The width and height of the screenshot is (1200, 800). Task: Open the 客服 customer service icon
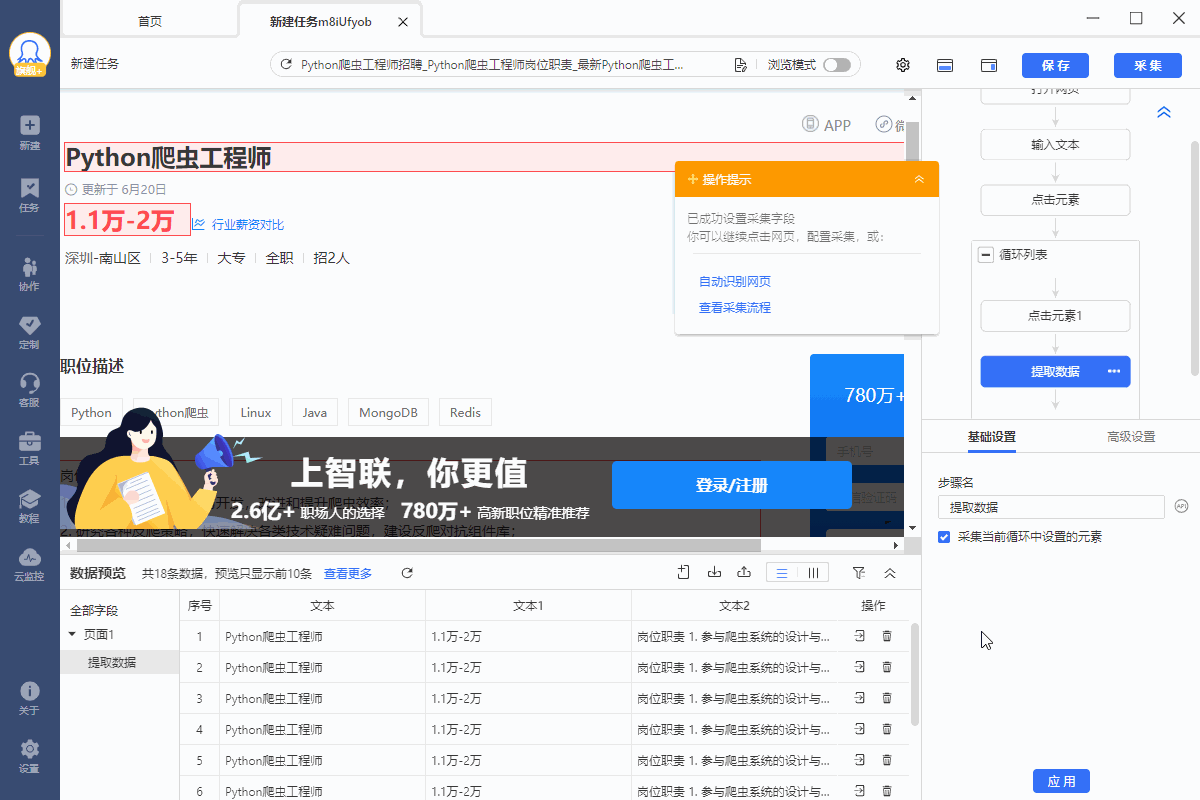(x=29, y=390)
